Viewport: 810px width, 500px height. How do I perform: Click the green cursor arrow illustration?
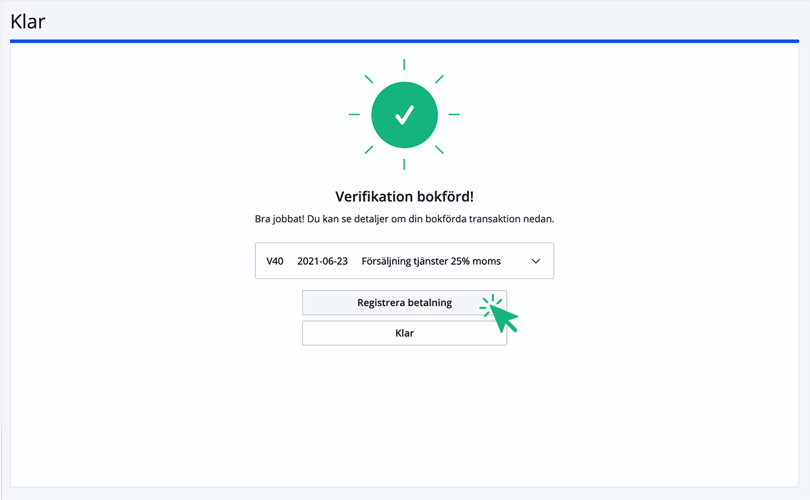pos(505,319)
